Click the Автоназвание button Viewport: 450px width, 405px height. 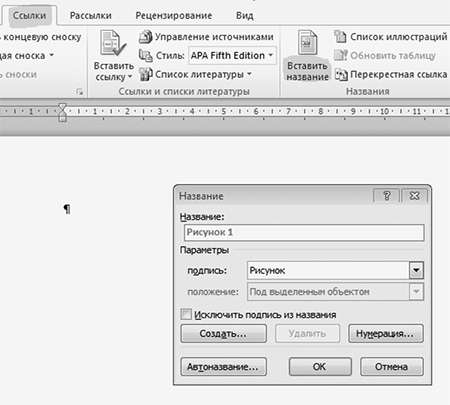tap(223, 367)
